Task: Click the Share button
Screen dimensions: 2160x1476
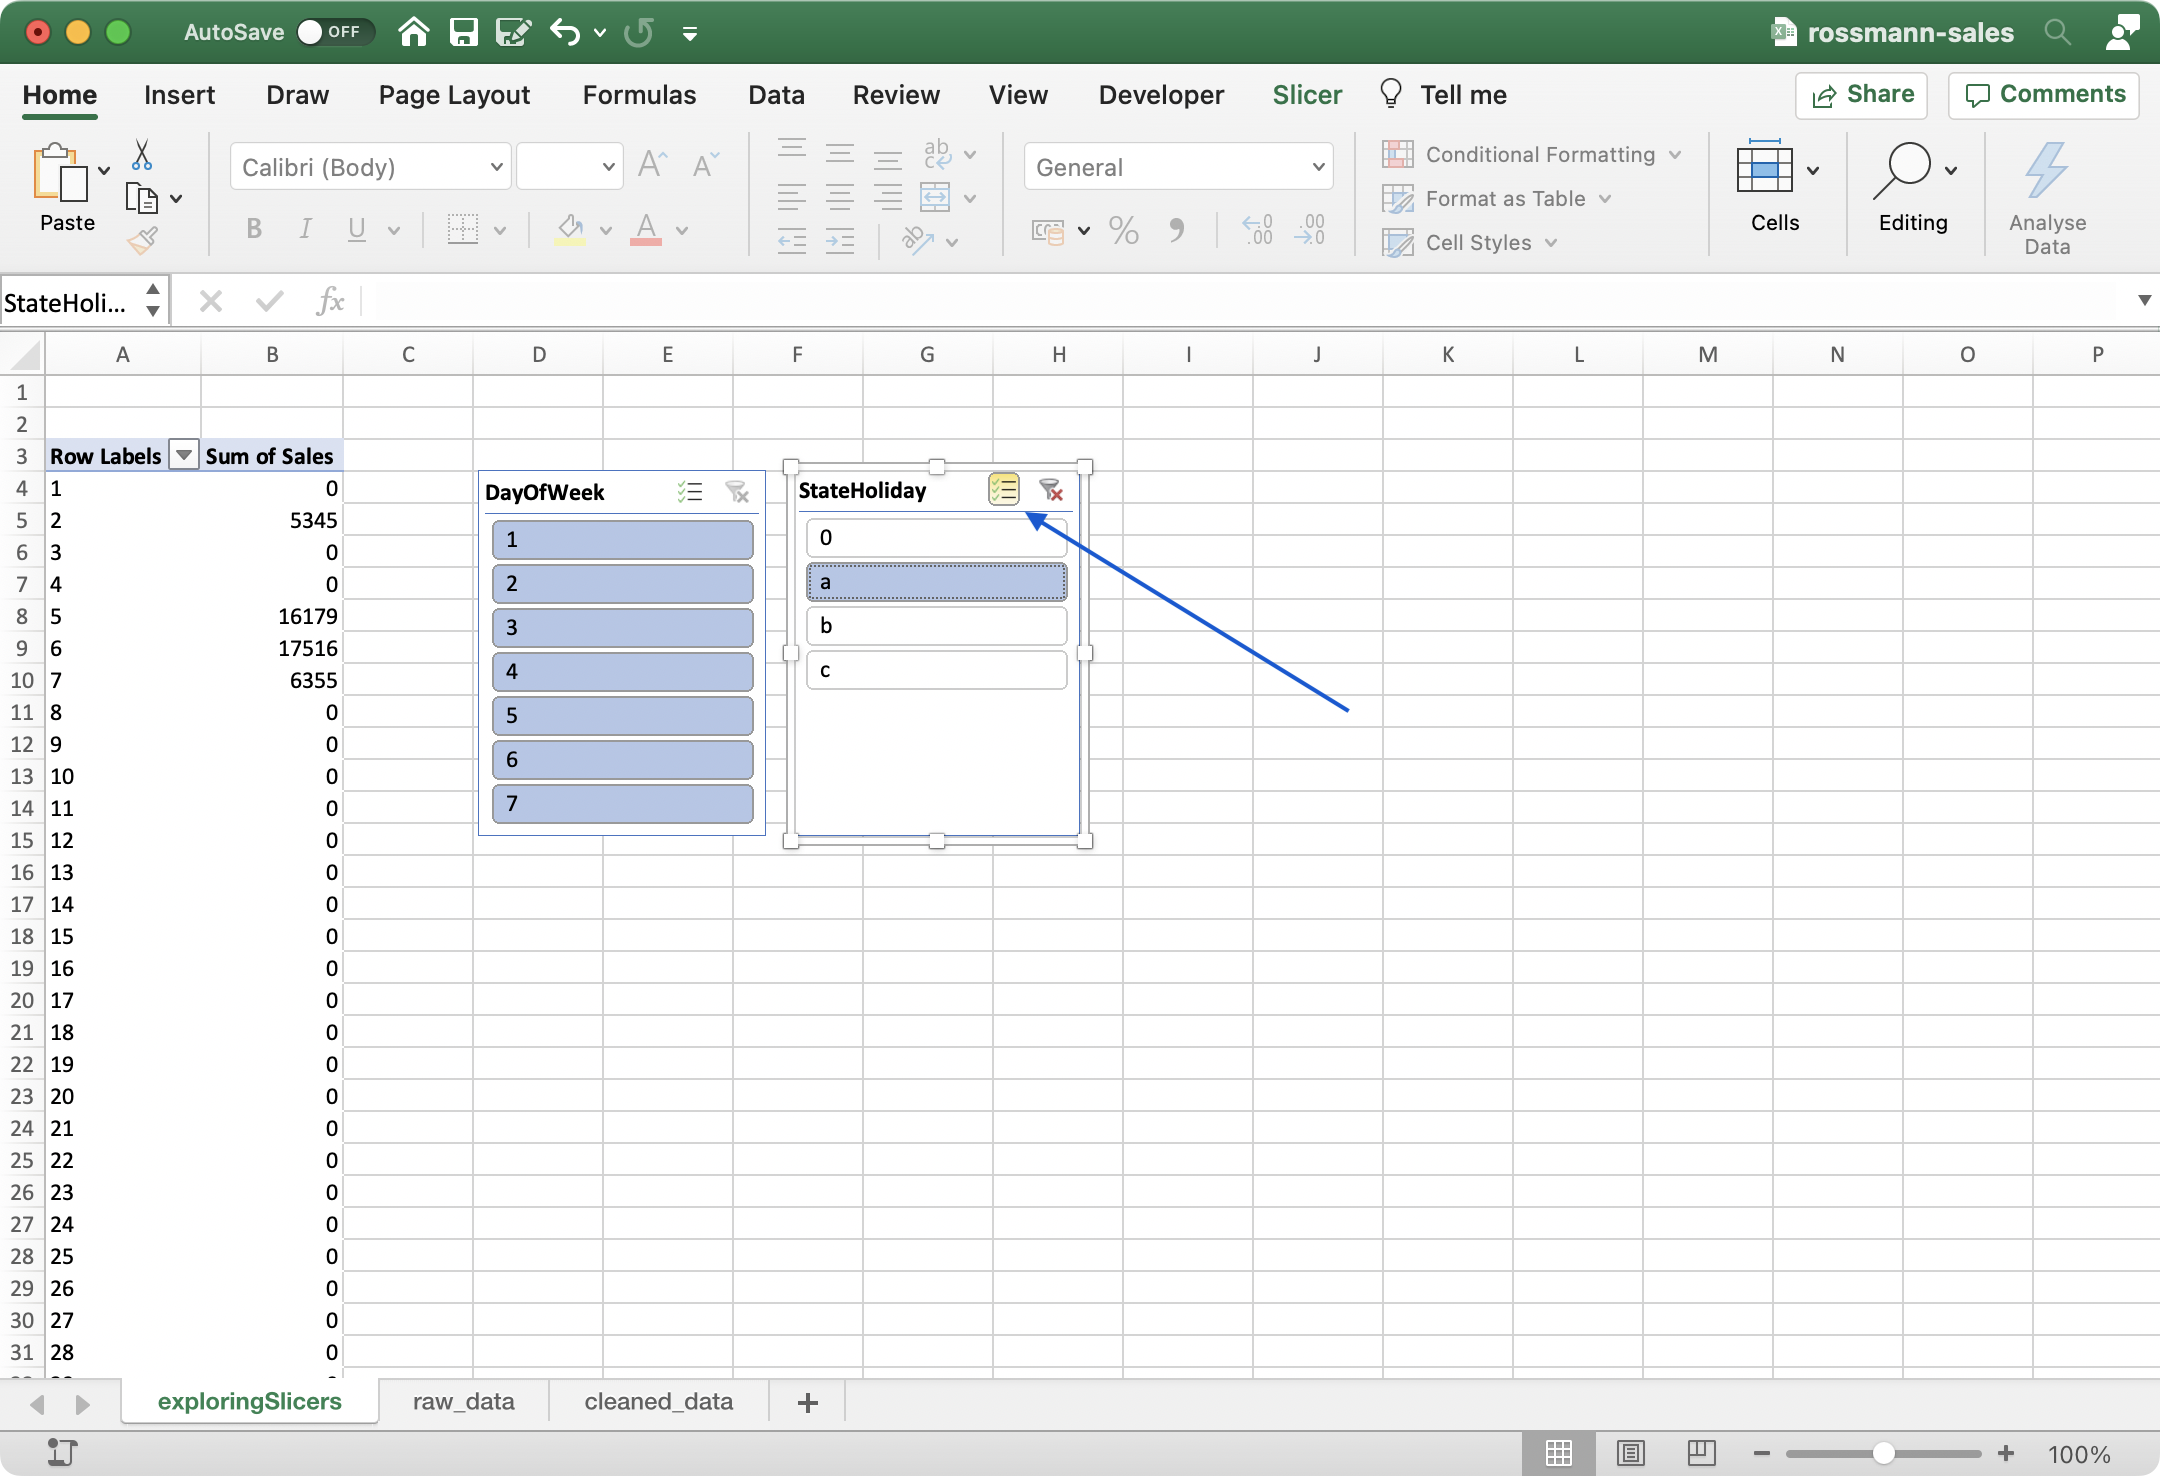Action: (1862, 95)
